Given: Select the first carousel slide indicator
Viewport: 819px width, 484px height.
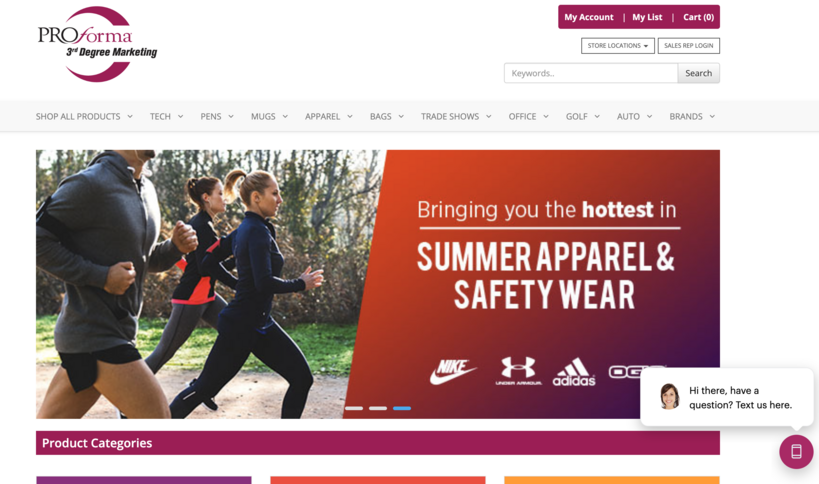Looking at the screenshot, I should click(x=354, y=408).
